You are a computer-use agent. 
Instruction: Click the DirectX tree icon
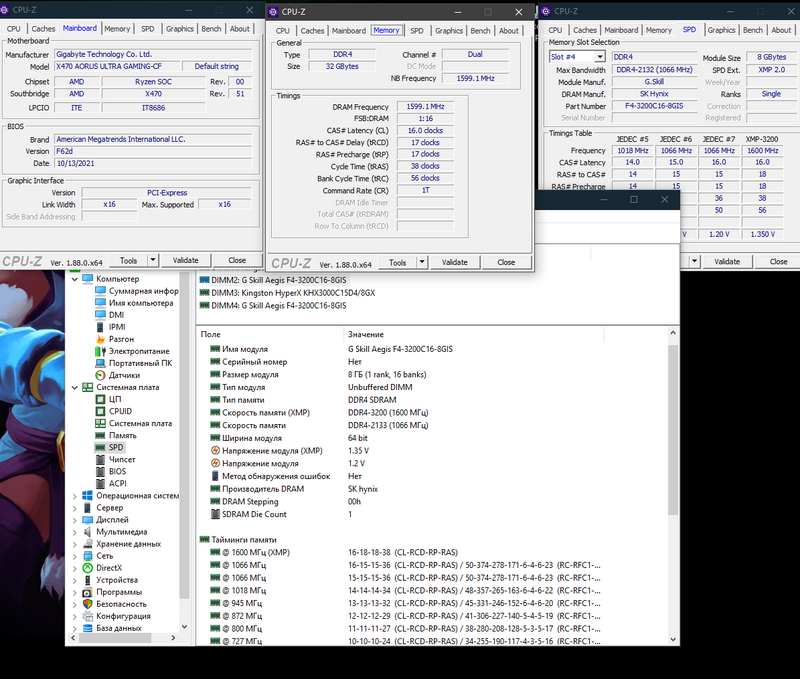point(88,568)
